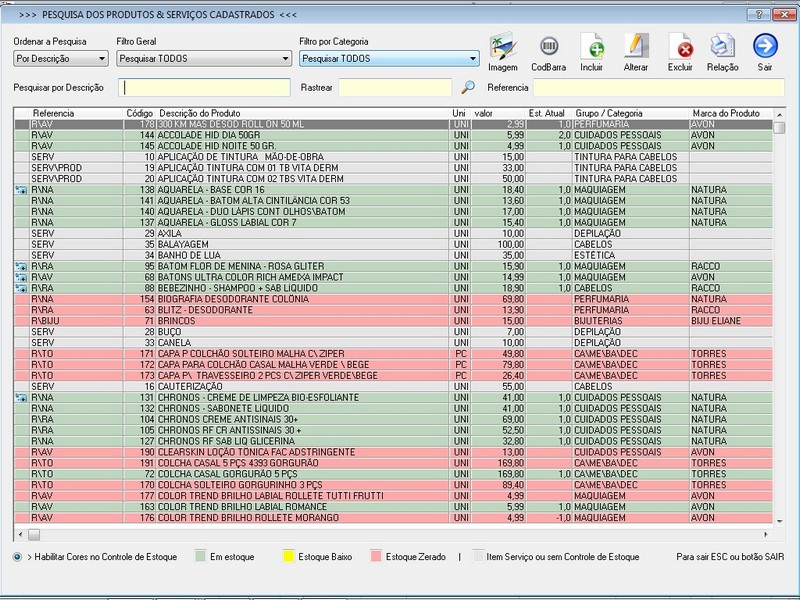
Task: Select the 300 KM MAS DESOD ROLL ON 50 ML row
Action: coord(393,124)
